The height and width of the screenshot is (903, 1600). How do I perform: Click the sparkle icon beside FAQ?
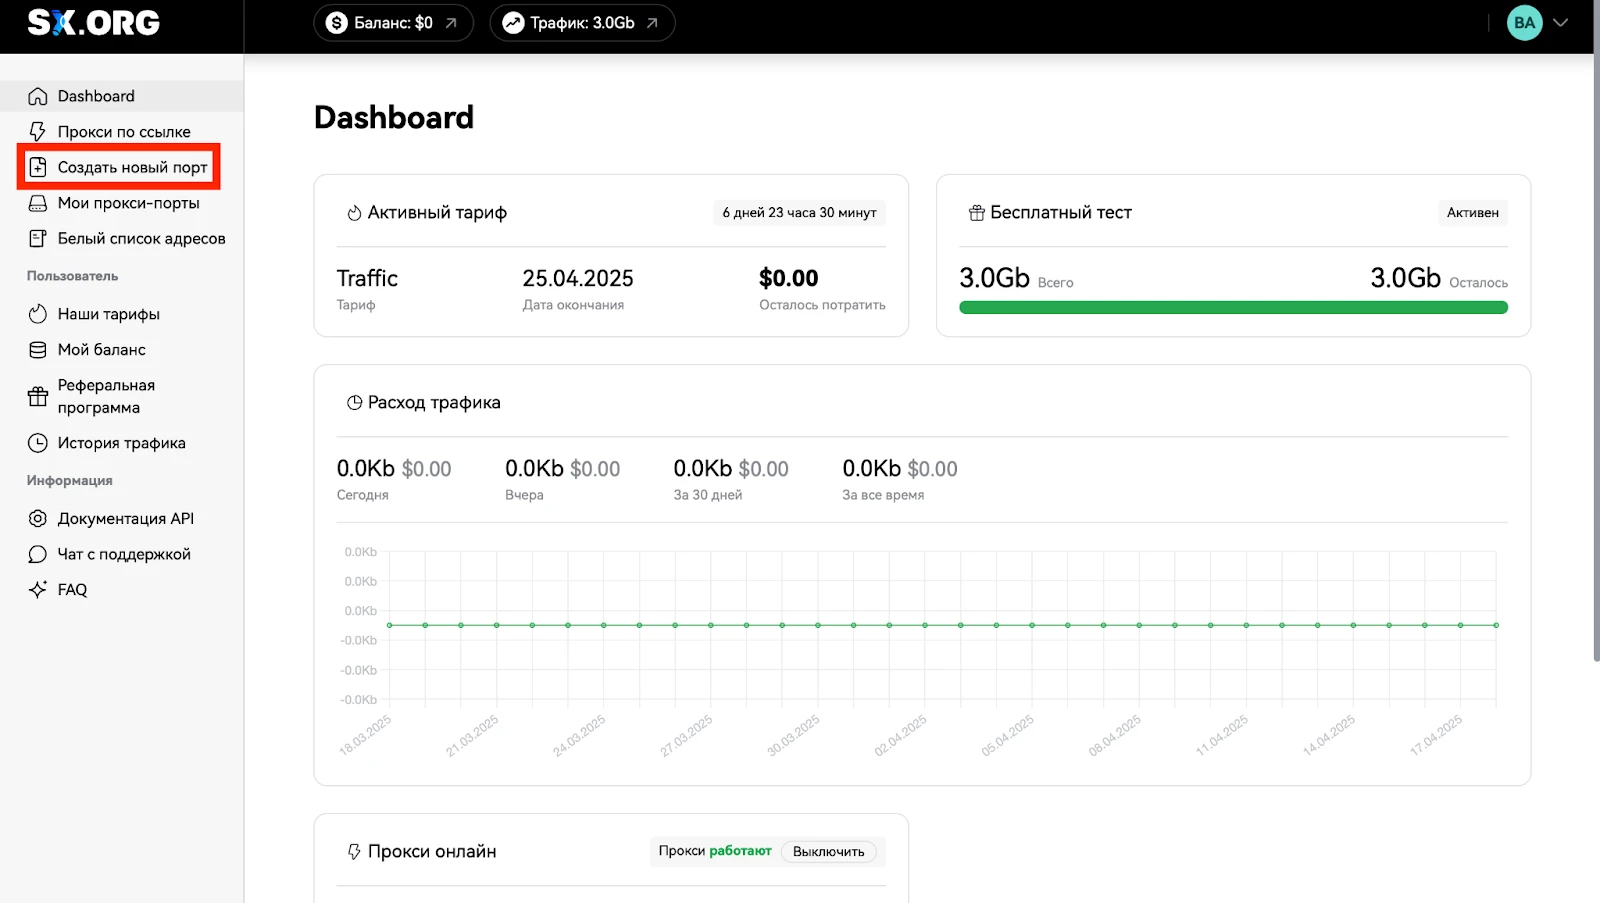[x=38, y=590]
